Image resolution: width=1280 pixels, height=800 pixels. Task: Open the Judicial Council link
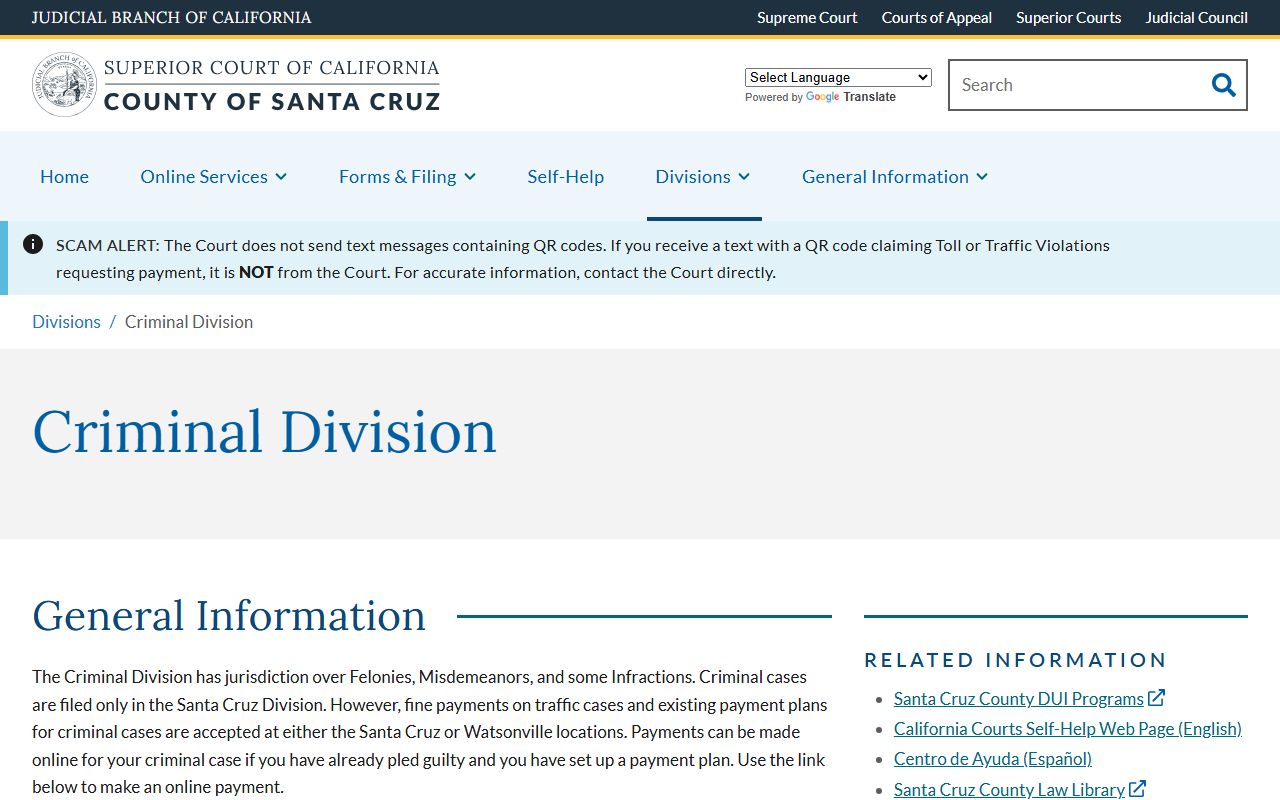click(x=1197, y=17)
